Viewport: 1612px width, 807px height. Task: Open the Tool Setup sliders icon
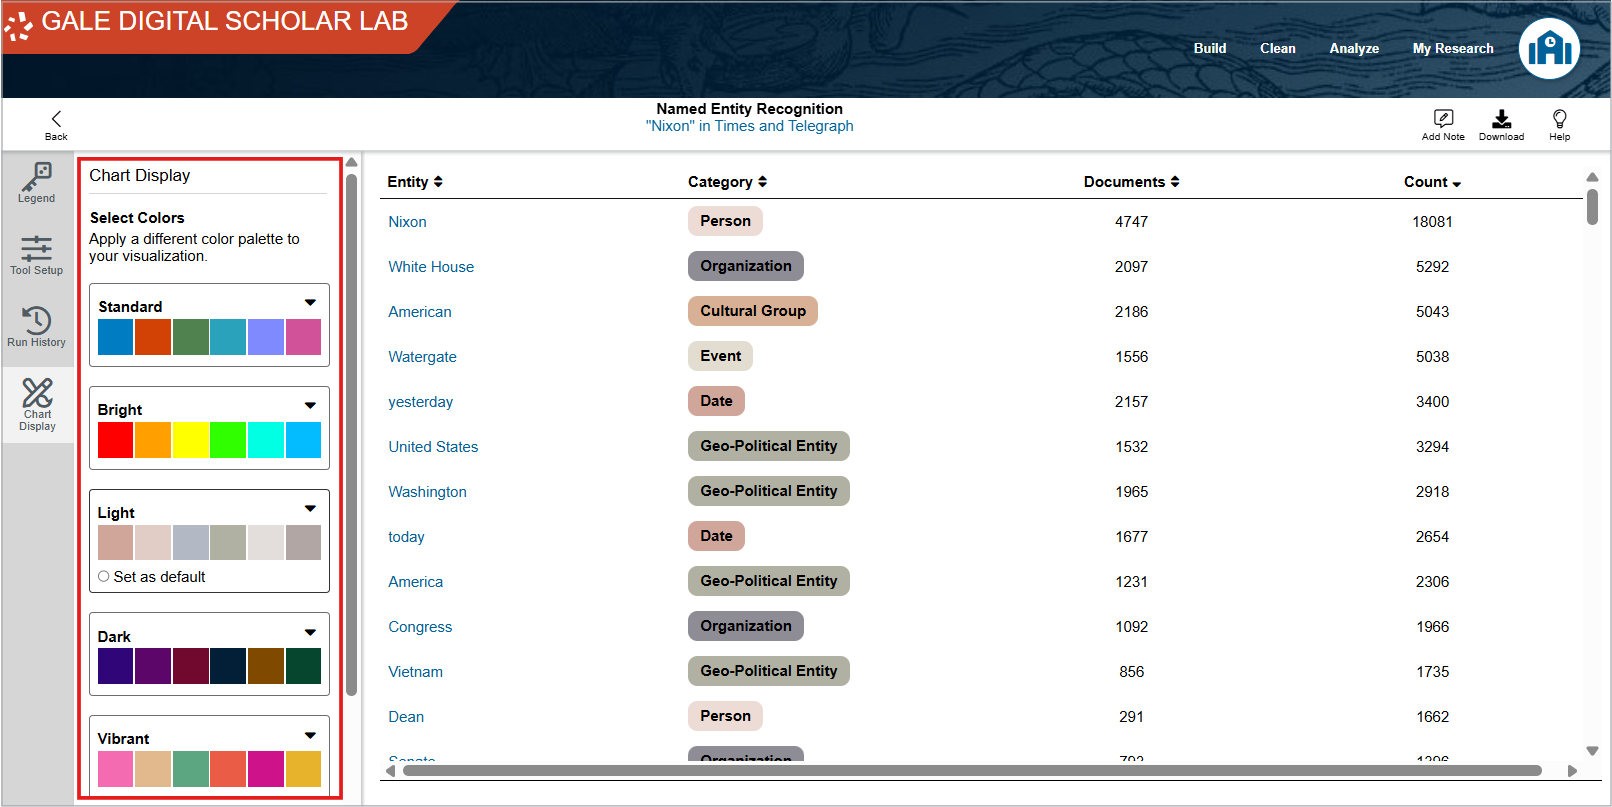[37, 249]
